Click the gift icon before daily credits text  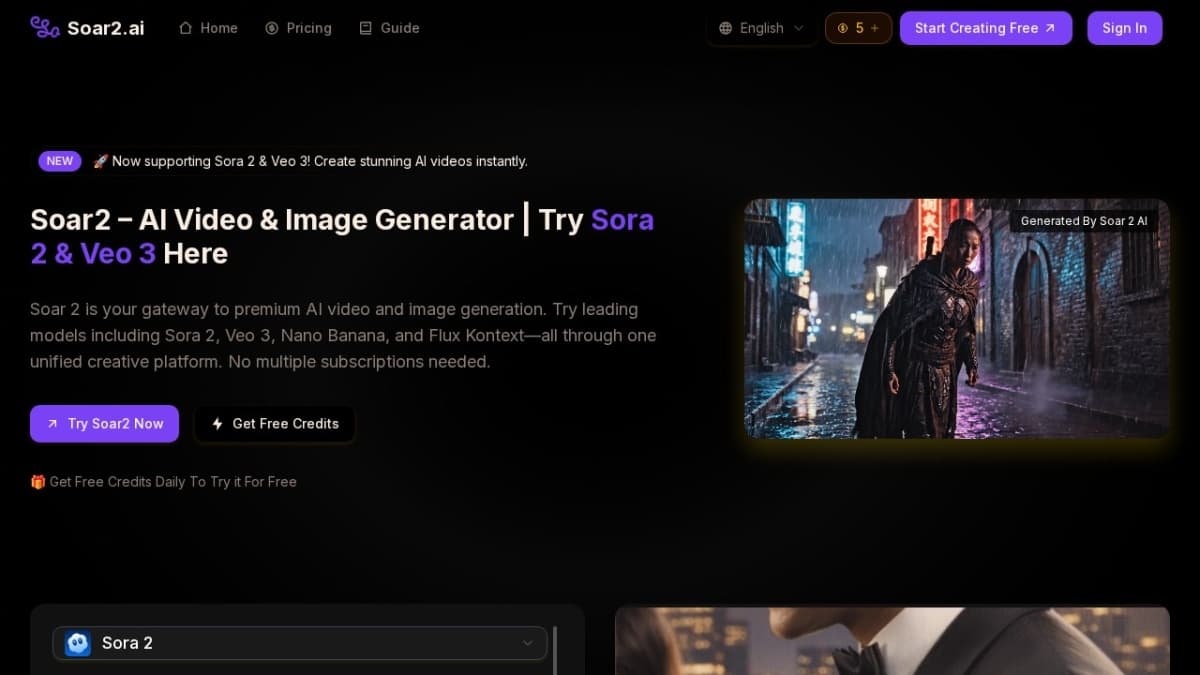[x=37, y=481]
